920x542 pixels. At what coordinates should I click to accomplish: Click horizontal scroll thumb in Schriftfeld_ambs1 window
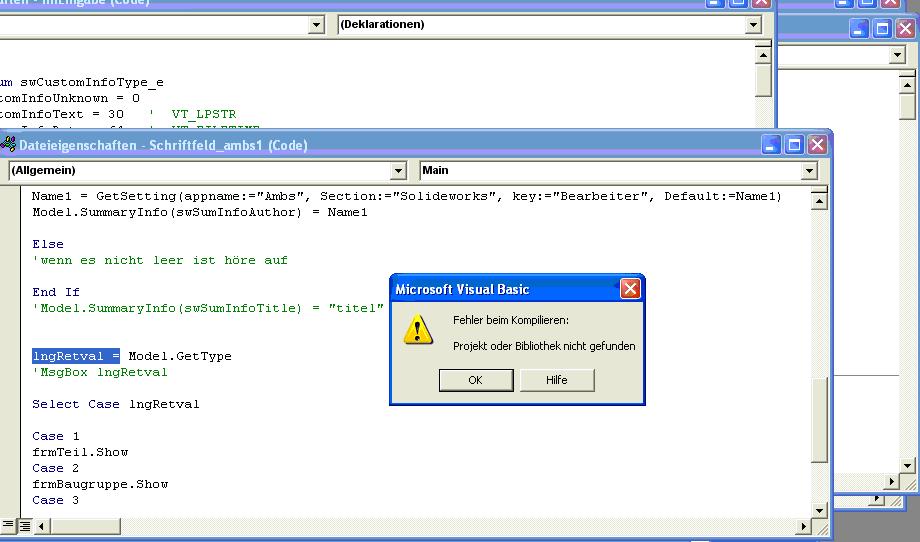(84, 526)
